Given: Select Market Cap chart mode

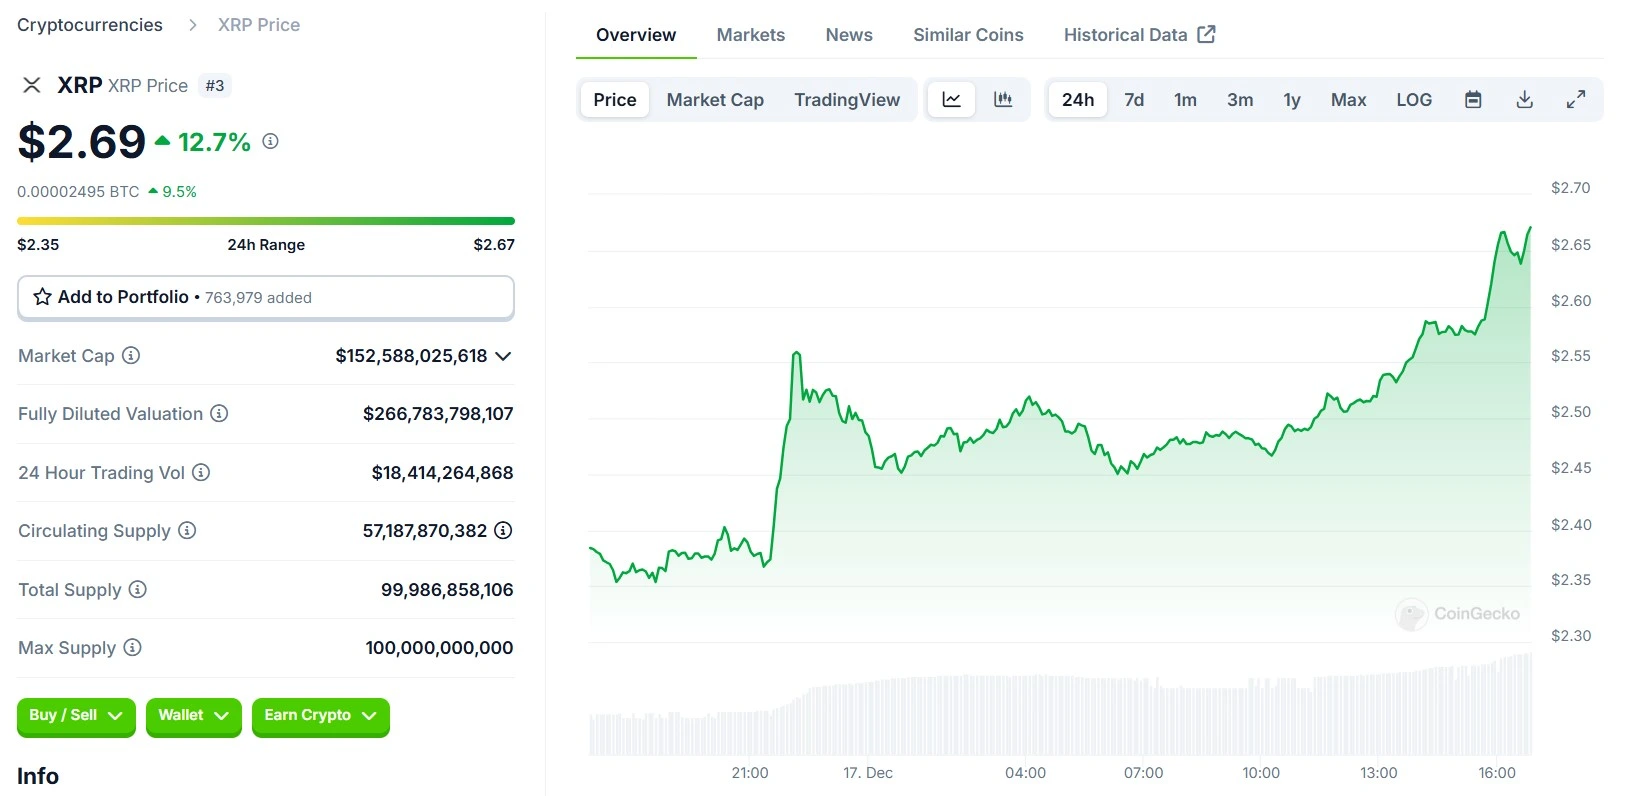Looking at the screenshot, I should (715, 100).
